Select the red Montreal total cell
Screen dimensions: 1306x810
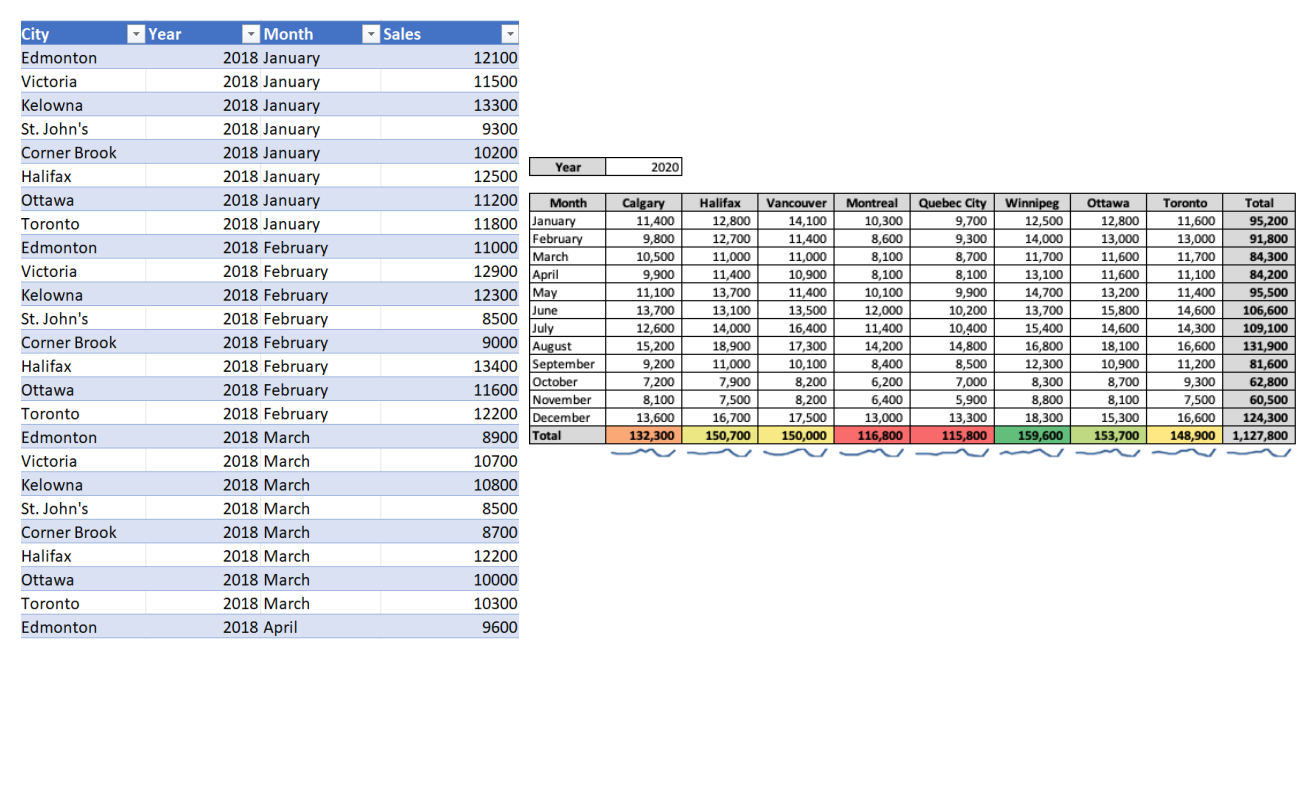pos(872,435)
